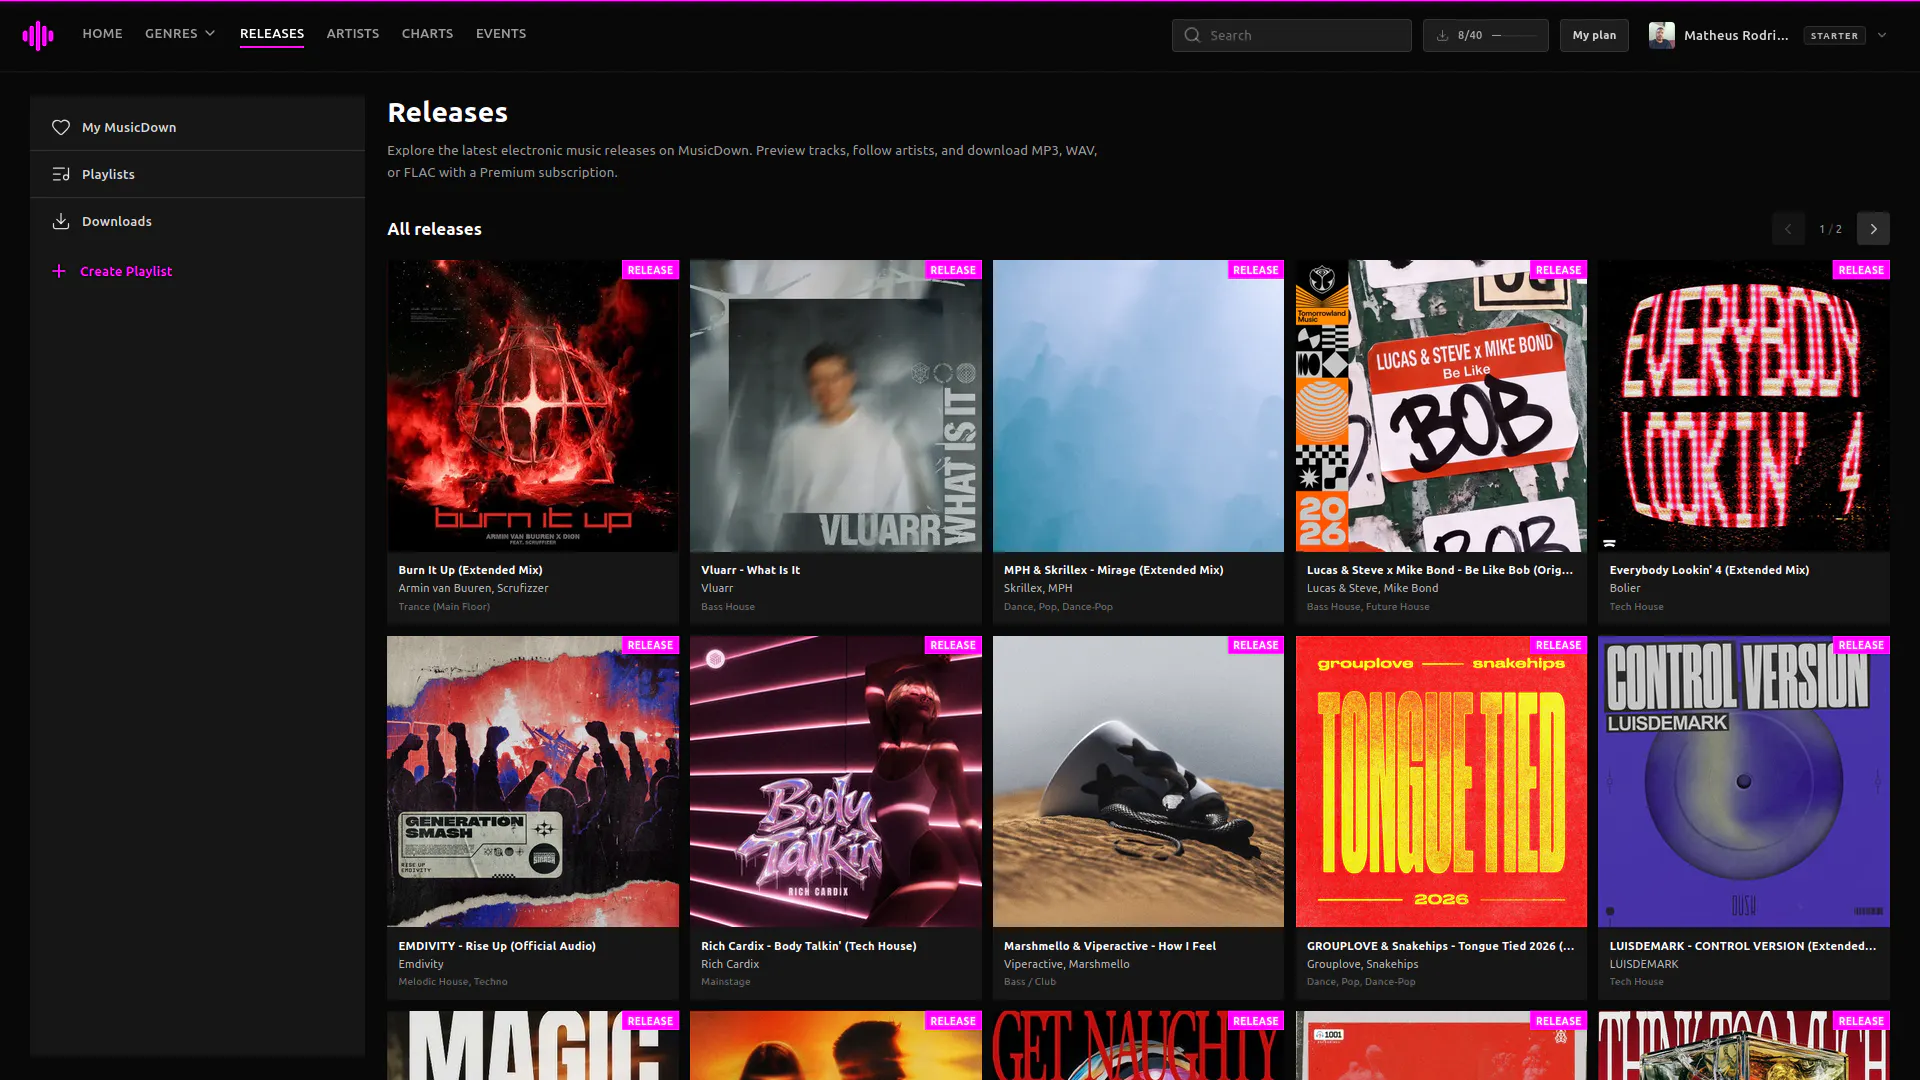The height and width of the screenshot is (1080, 1920).
Task: Click RELEASE badge on Body Talkin' cover
Action: coord(953,645)
